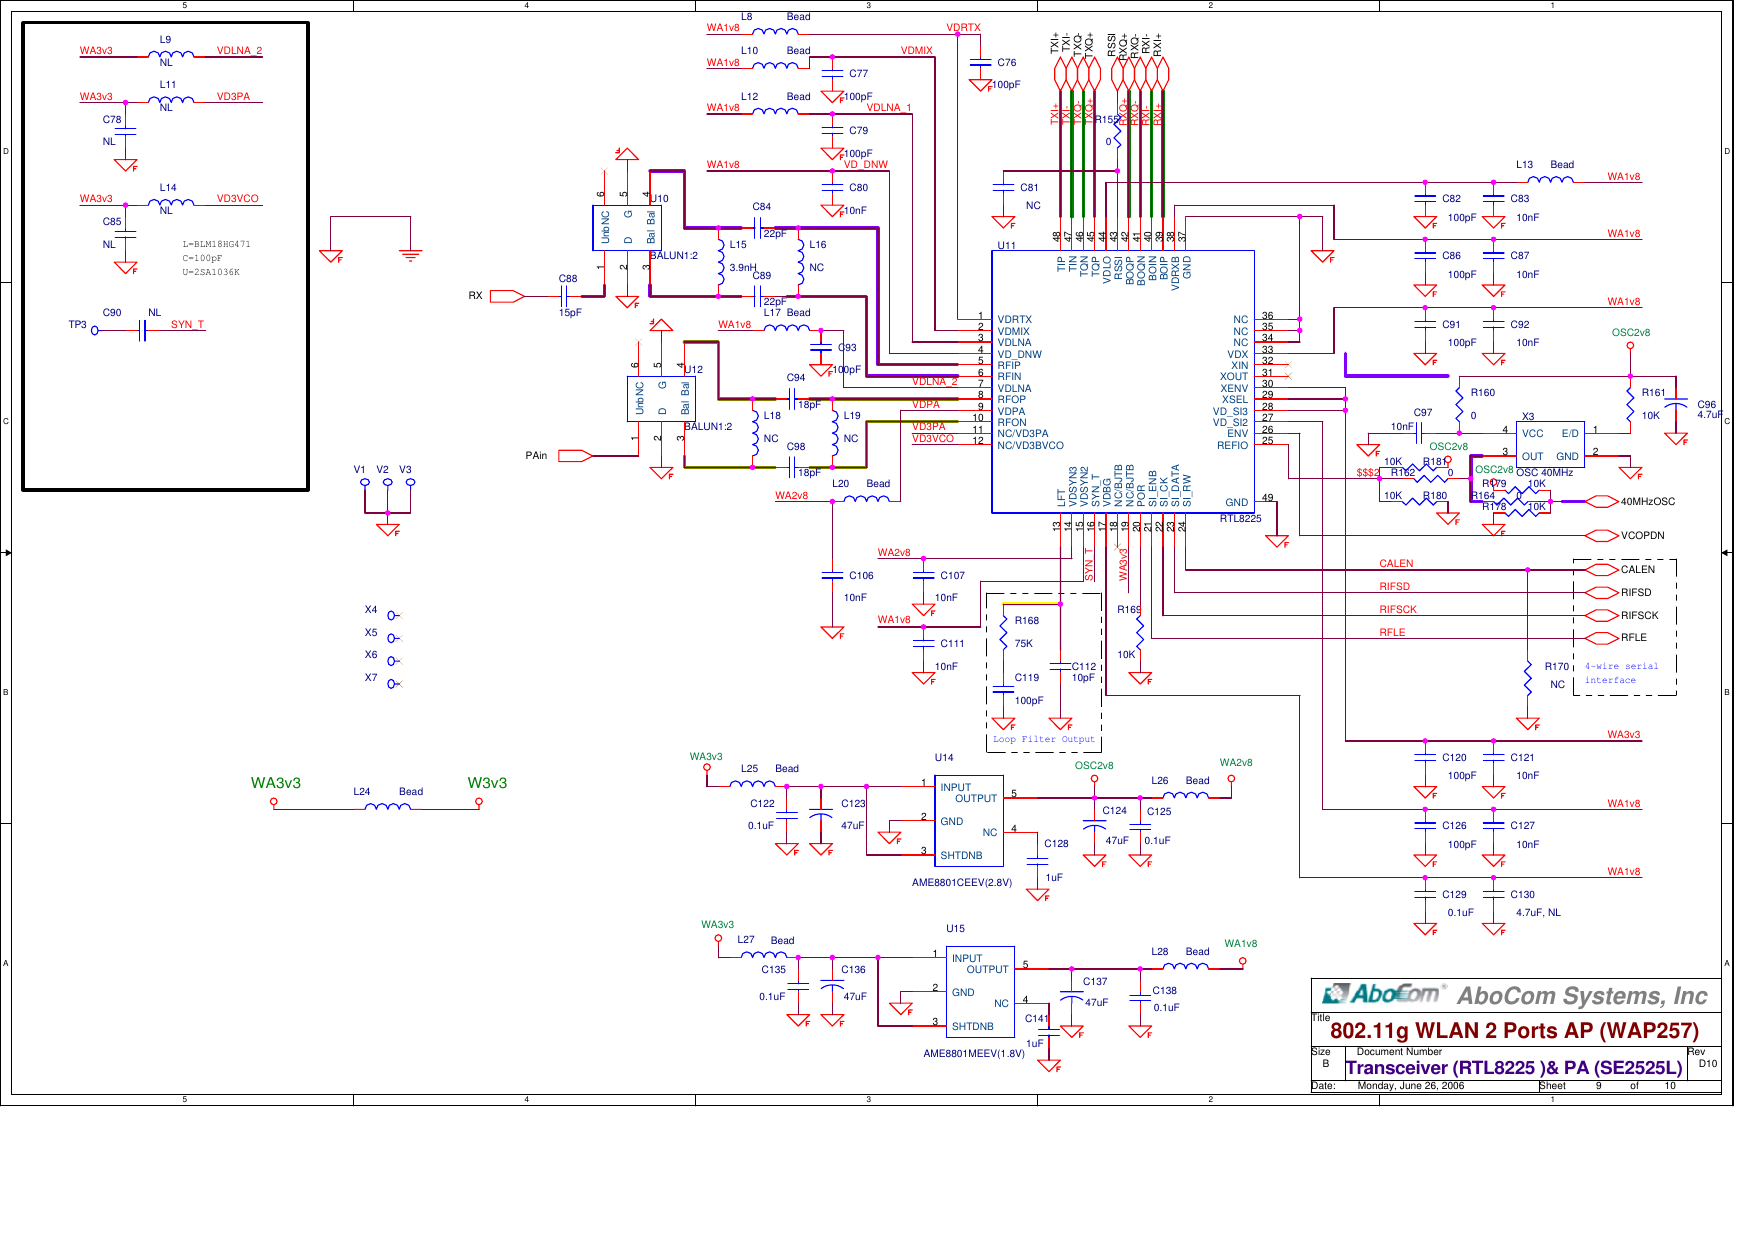
Task: Click the X4 mounting point symbol
Action: (393, 616)
